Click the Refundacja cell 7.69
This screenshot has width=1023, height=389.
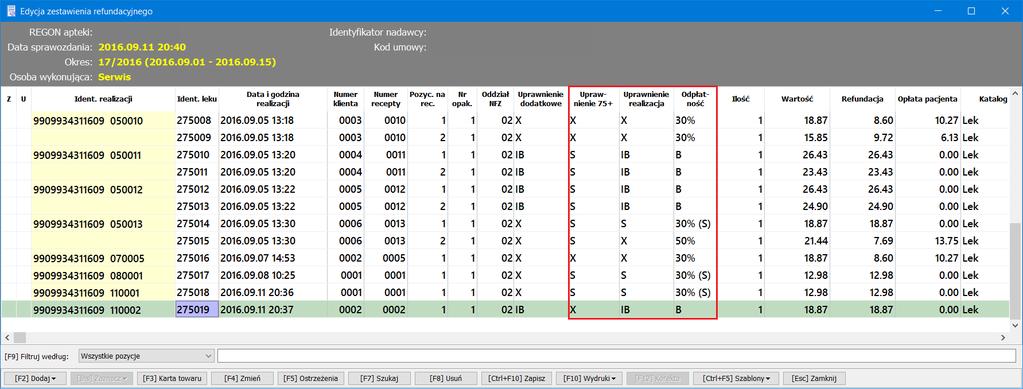863,241
